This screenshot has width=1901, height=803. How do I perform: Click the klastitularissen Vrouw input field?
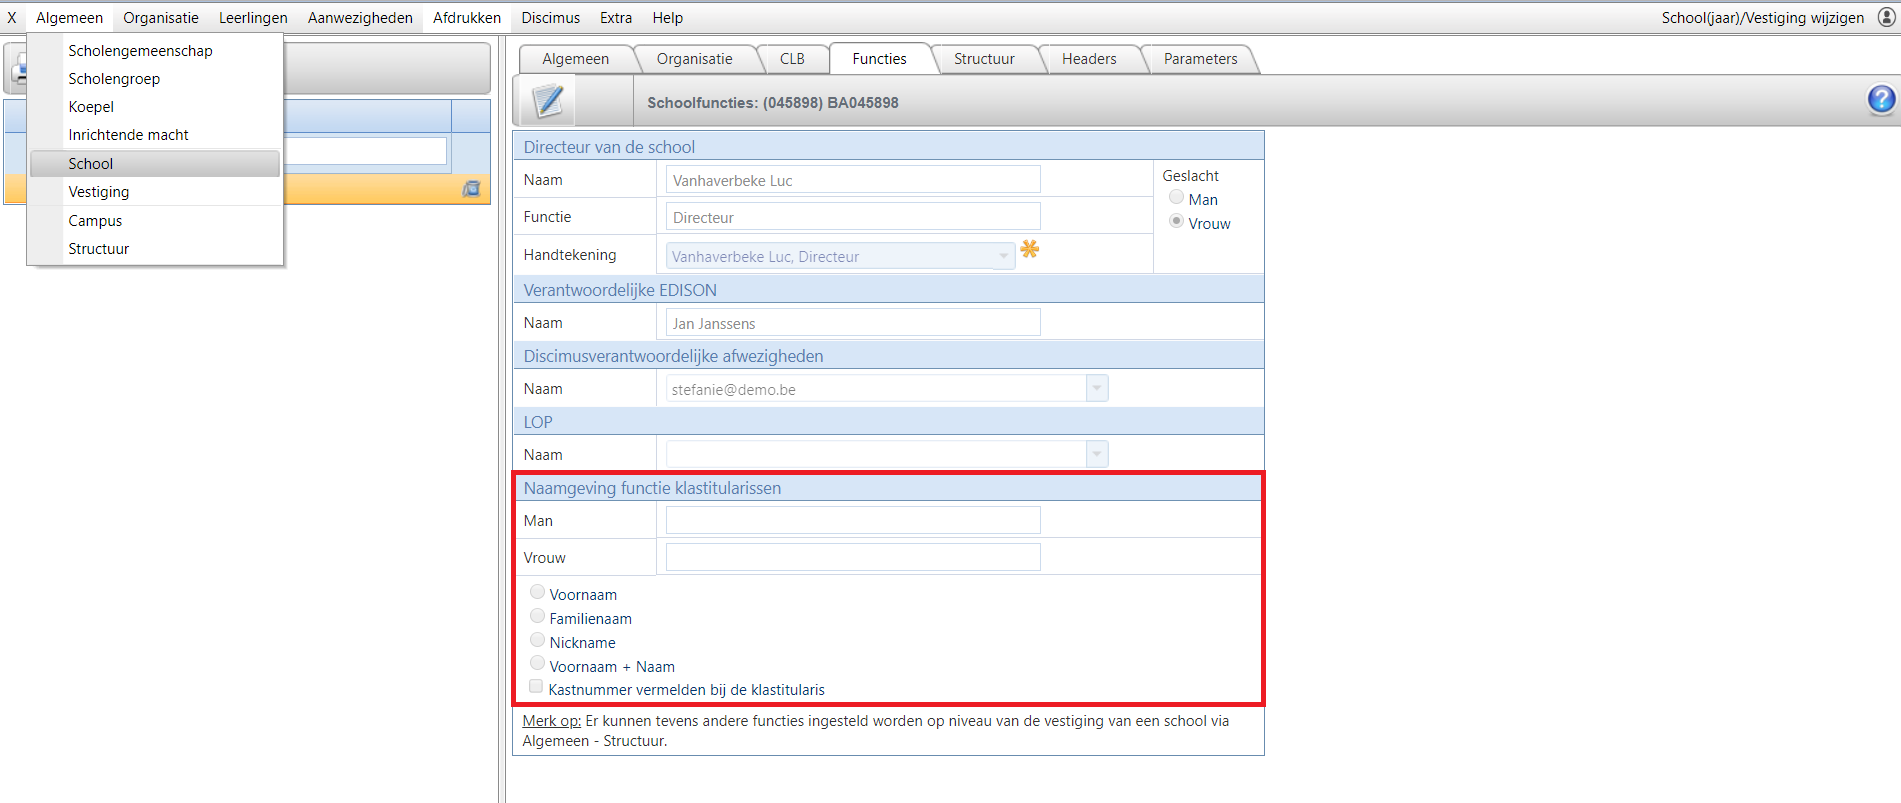pyautogui.click(x=853, y=557)
